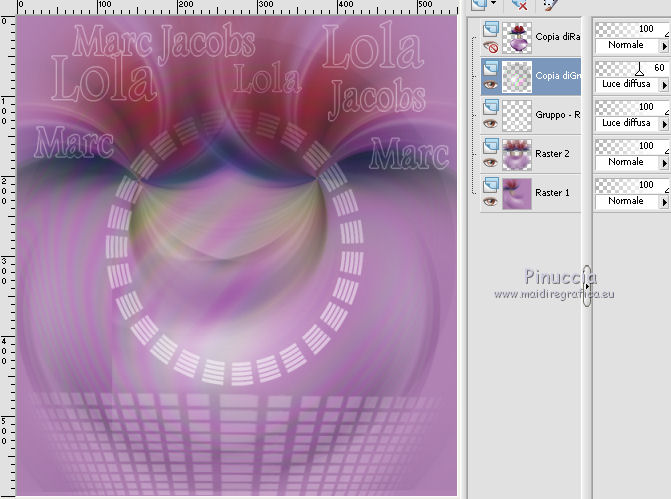Screen dimensions: 671x499
Task: Click raster layer type icon of Copia diGr
Action: (x=491, y=68)
